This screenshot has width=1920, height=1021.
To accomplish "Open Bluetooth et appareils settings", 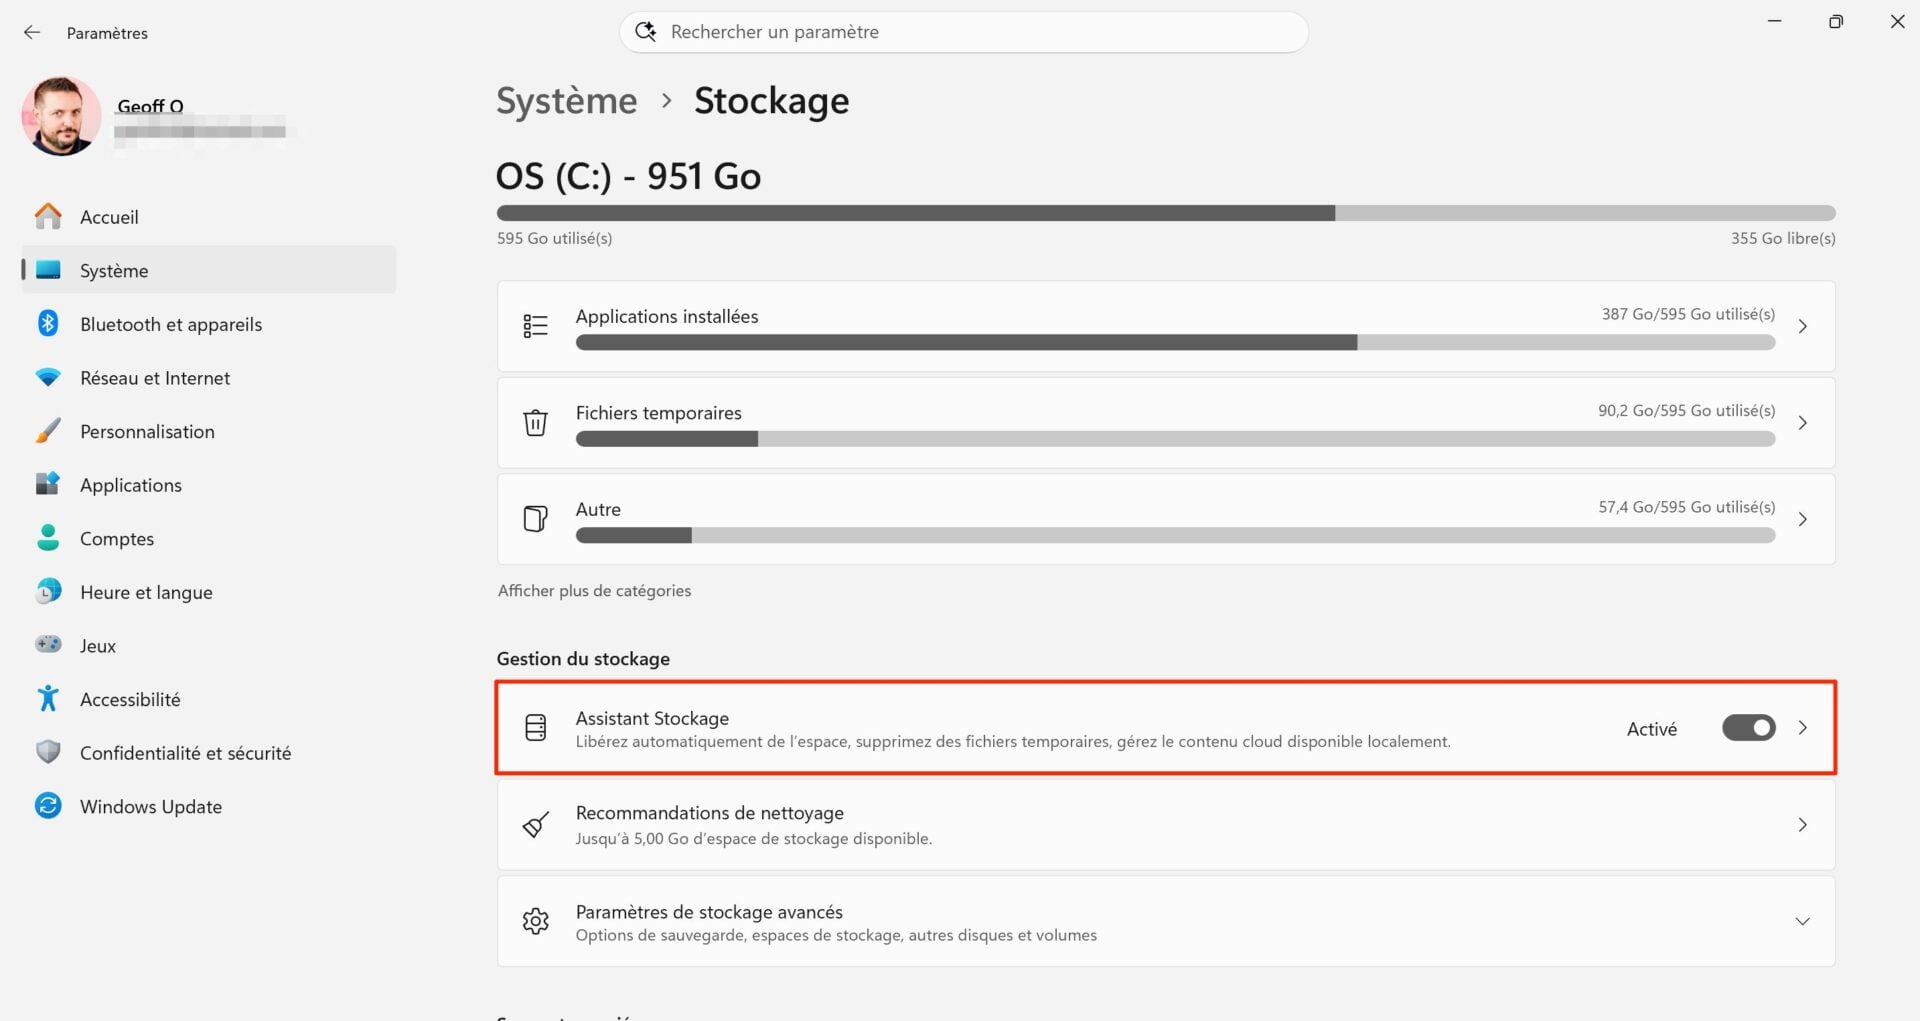I will pos(170,323).
